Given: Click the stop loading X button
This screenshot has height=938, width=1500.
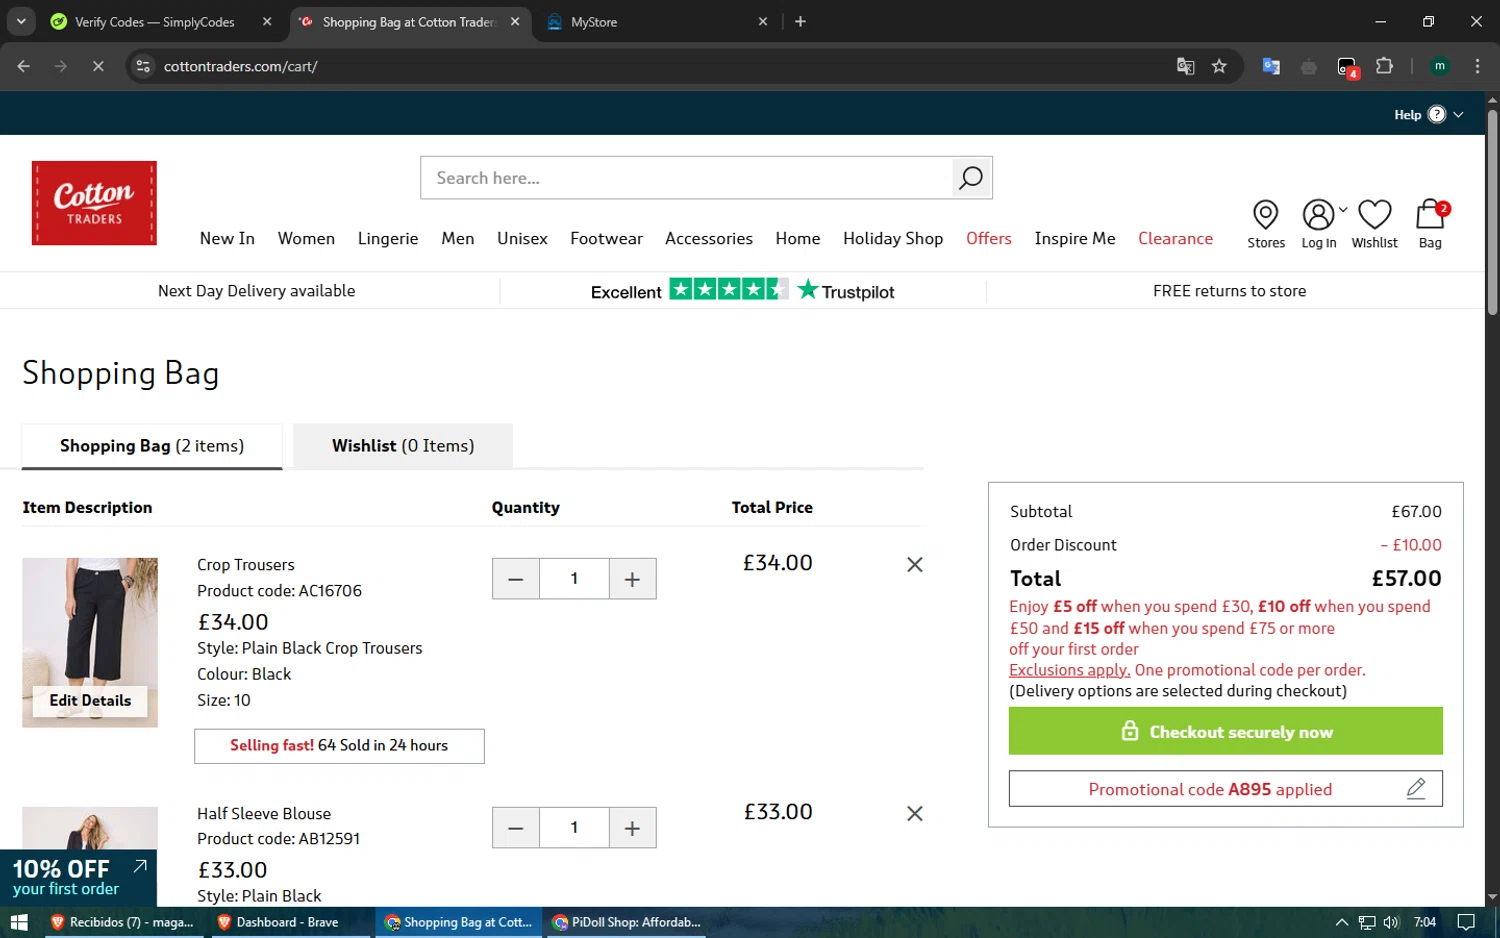Looking at the screenshot, I should (98, 66).
